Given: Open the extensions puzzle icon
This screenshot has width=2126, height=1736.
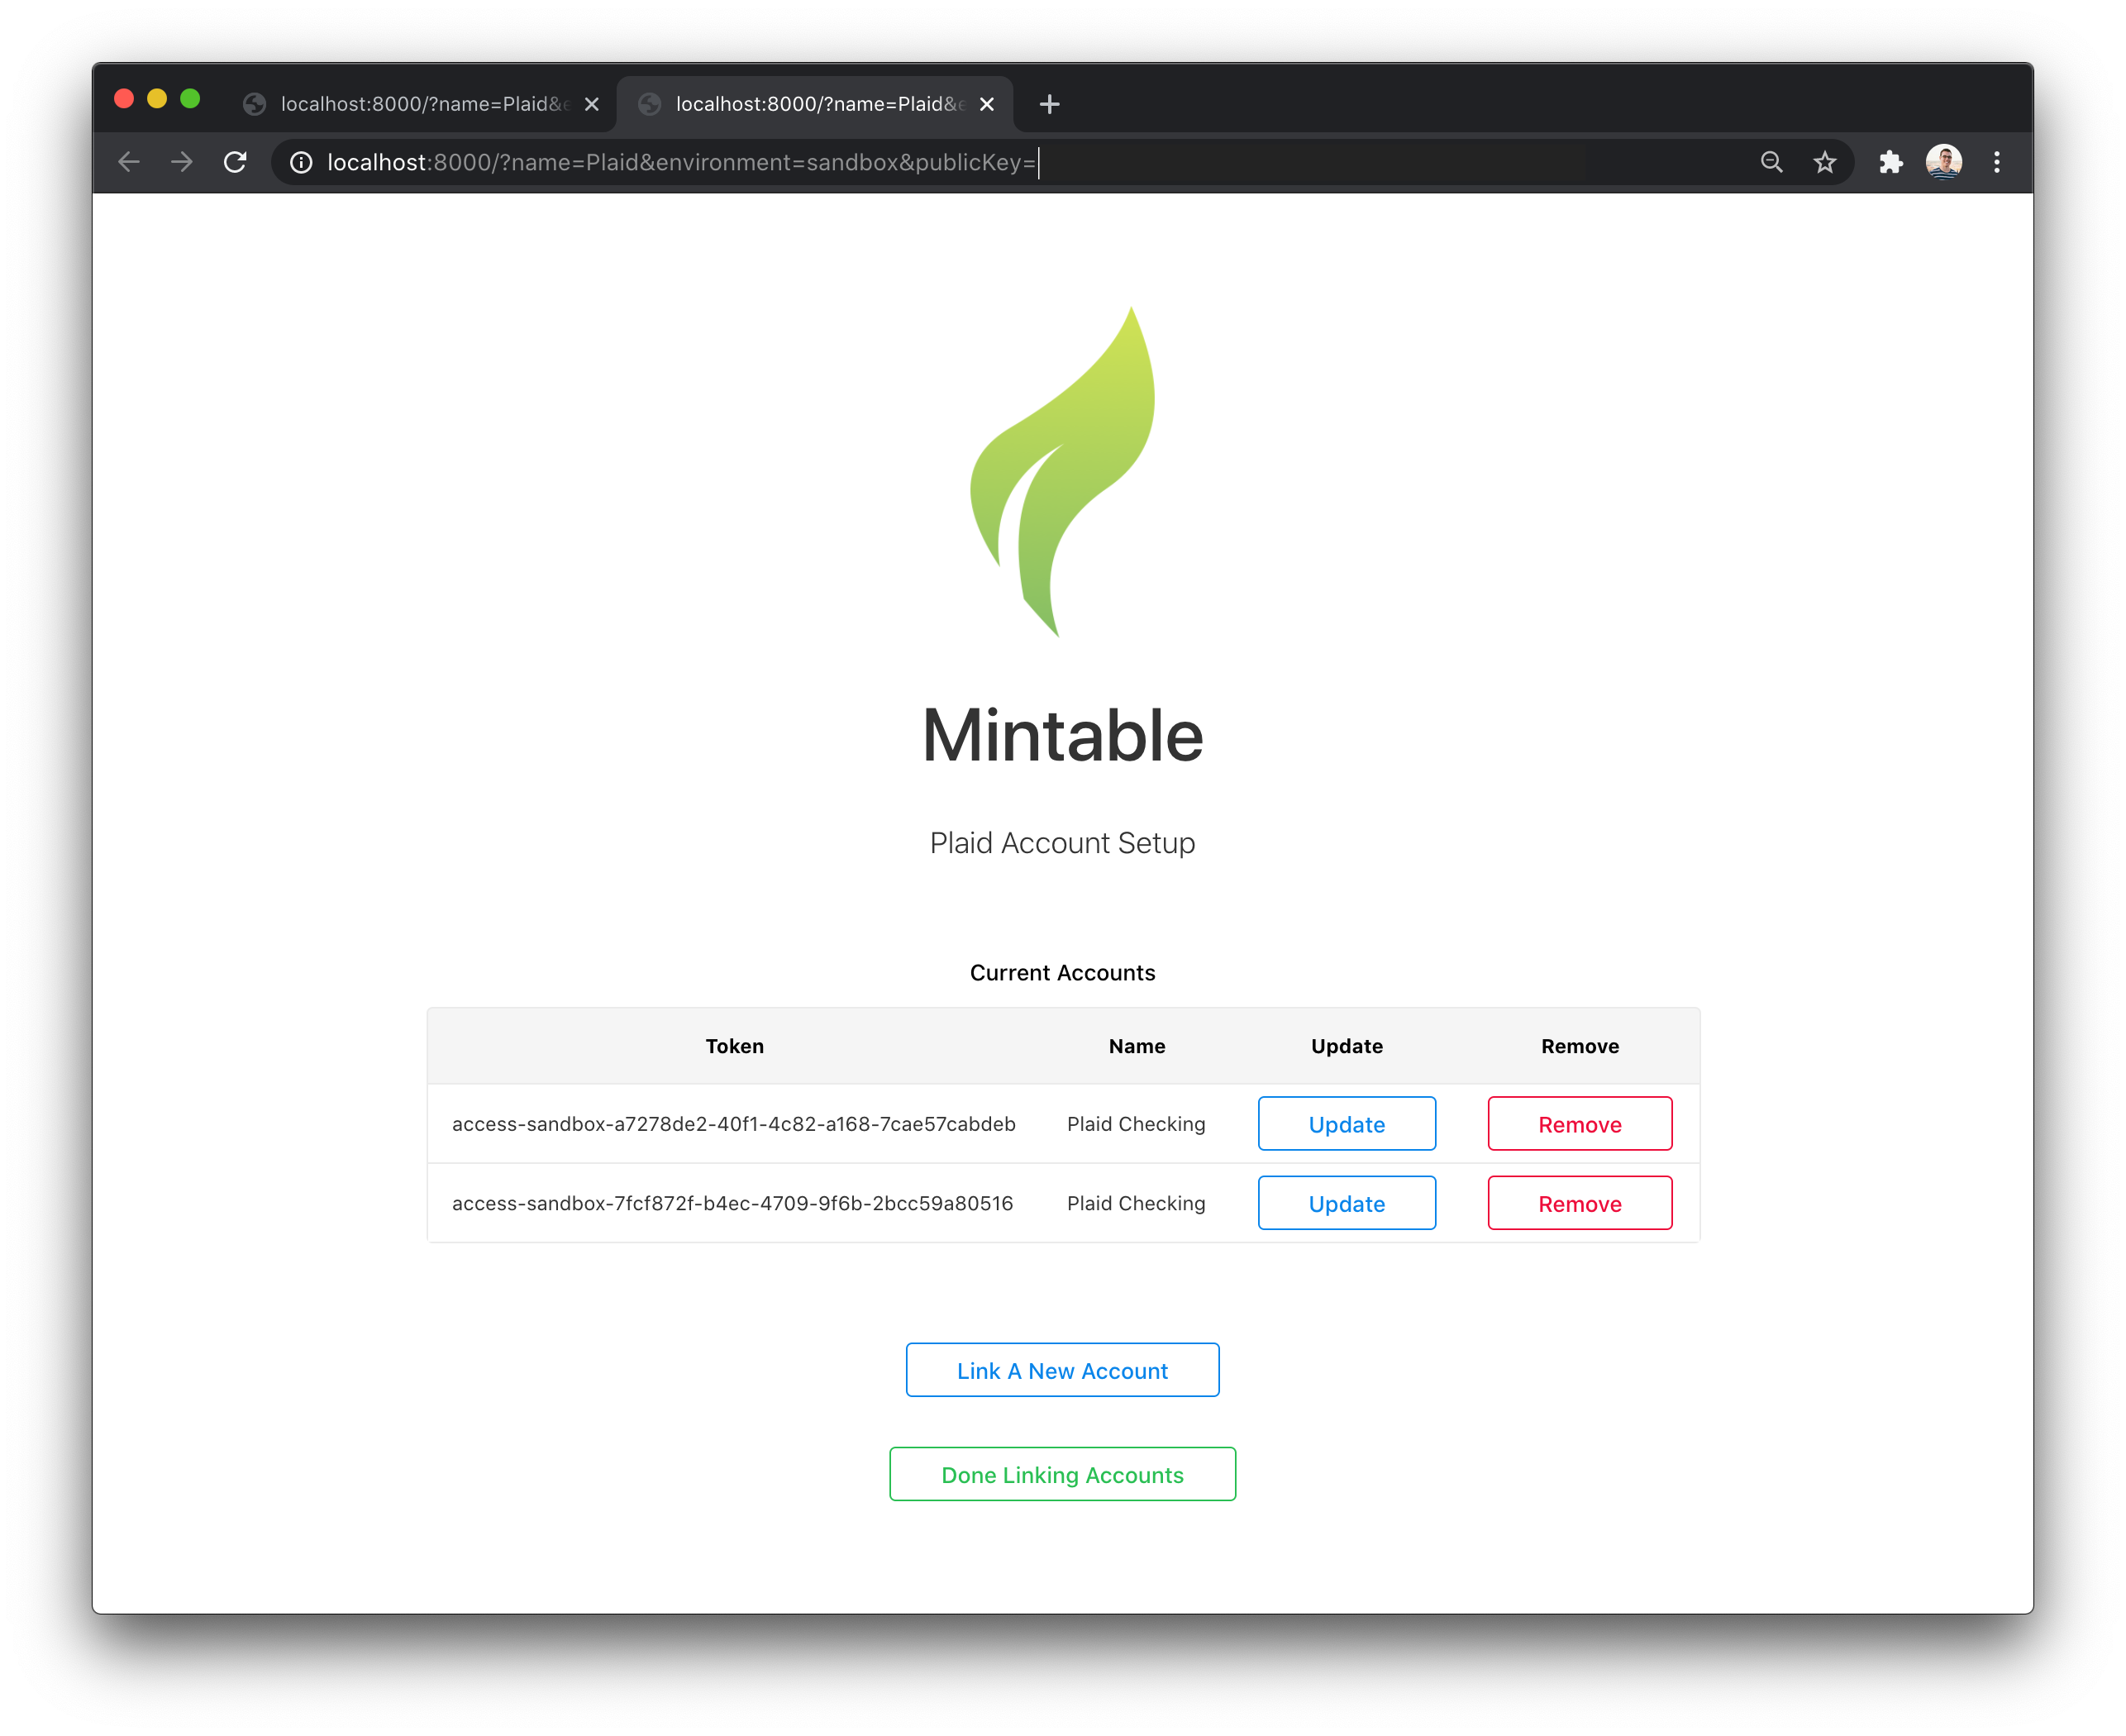Looking at the screenshot, I should coord(1890,162).
